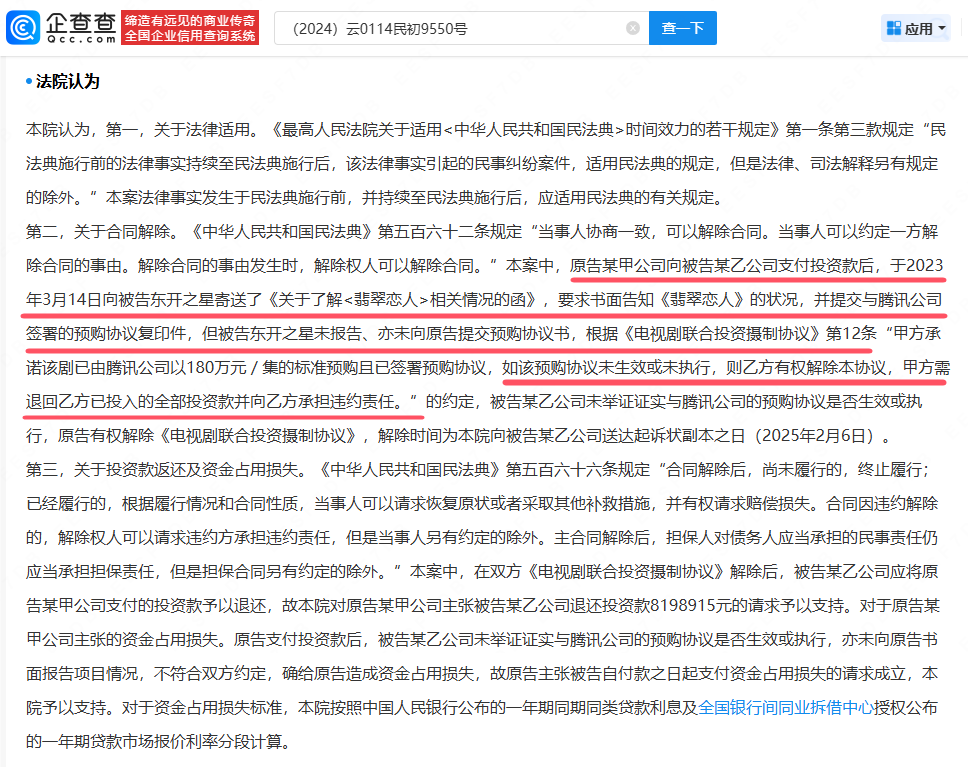Click the 企查查 brand name text
968x767 pixels.
coord(78,23)
